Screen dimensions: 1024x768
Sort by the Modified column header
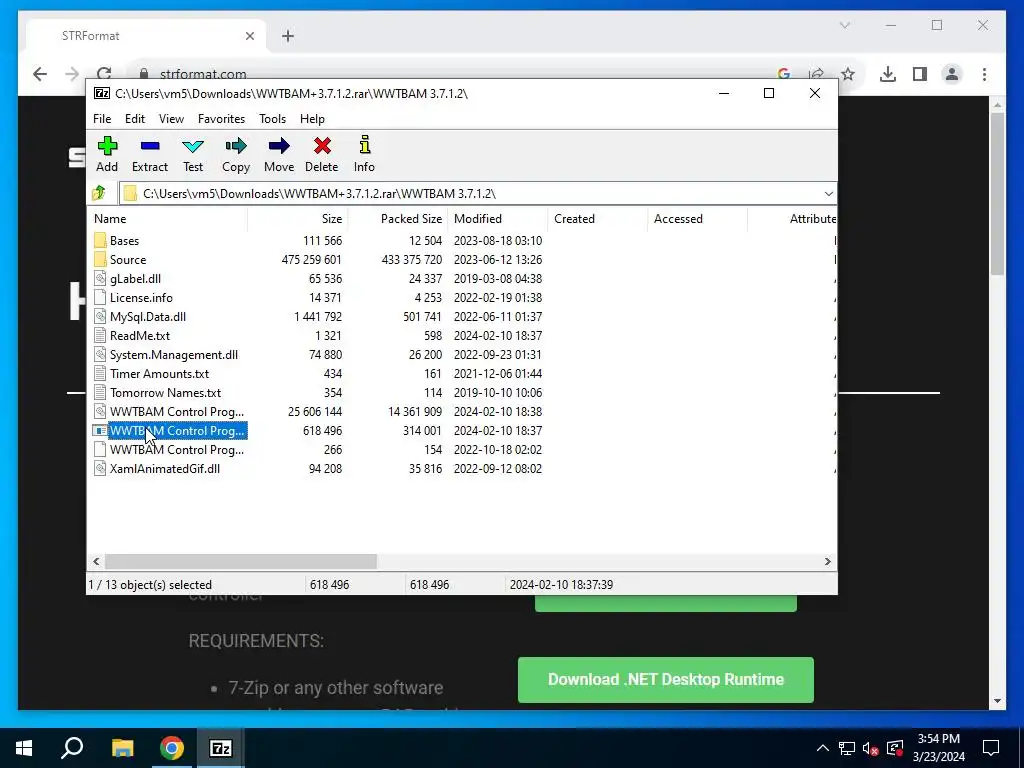pyautogui.click(x=497, y=219)
